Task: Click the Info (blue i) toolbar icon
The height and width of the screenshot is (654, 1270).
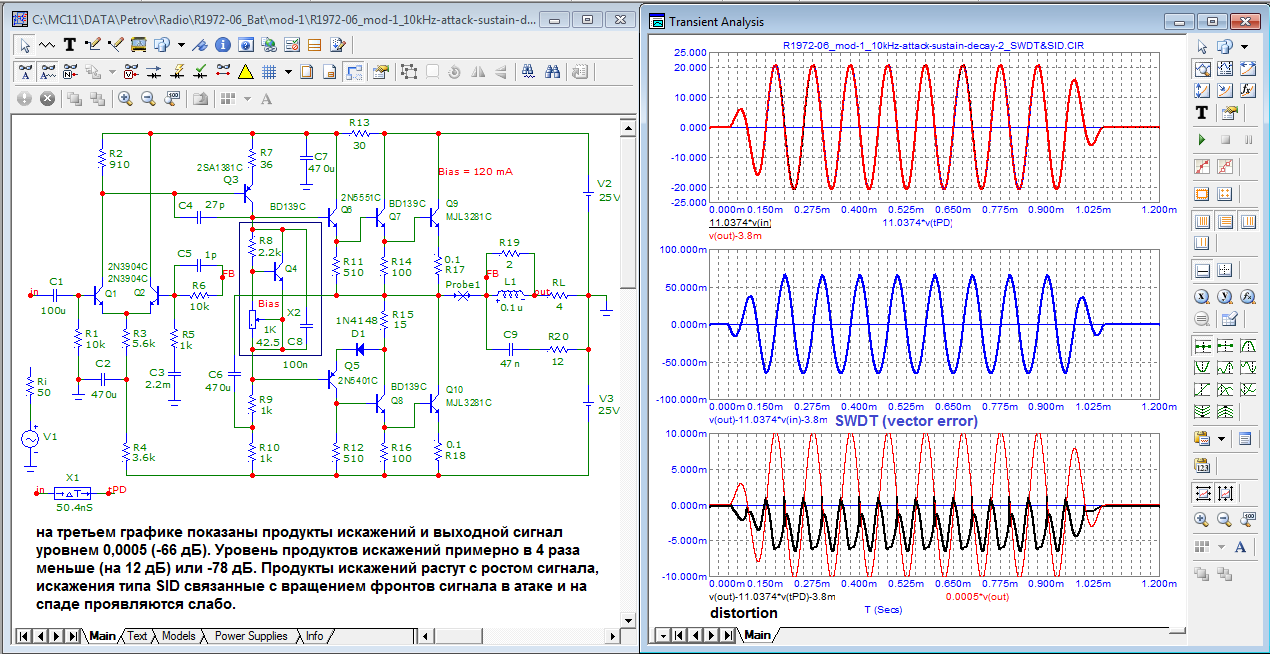Action: point(222,44)
